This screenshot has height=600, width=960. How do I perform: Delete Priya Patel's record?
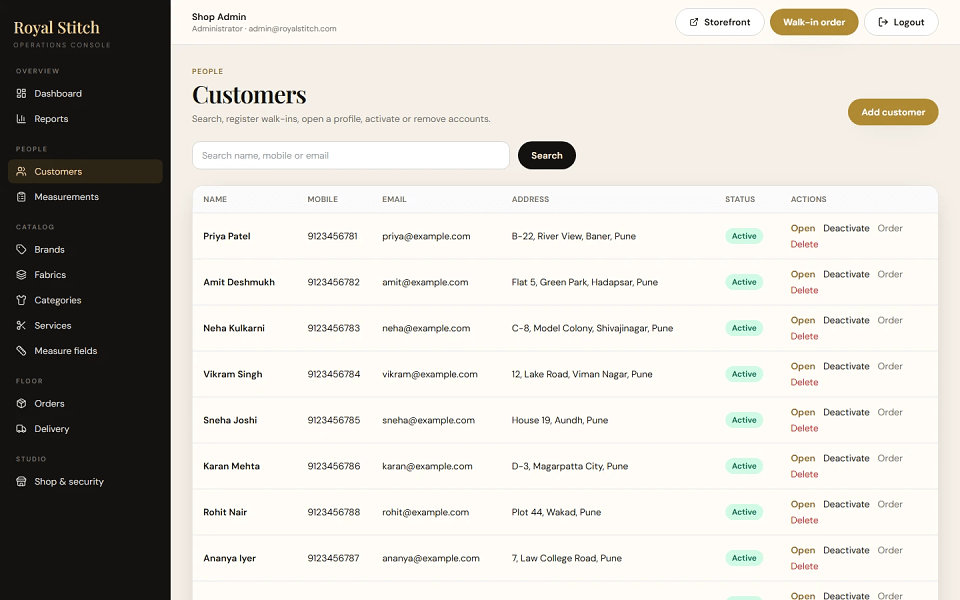click(804, 244)
